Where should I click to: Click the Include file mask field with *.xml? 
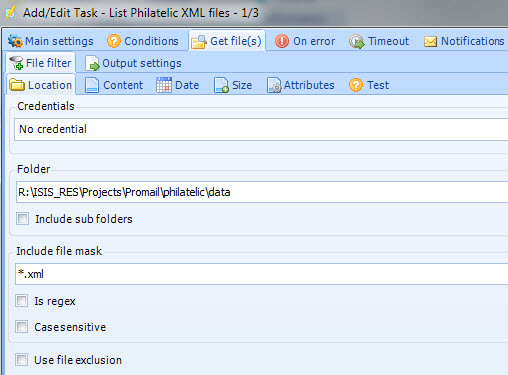[x=262, y=274]
